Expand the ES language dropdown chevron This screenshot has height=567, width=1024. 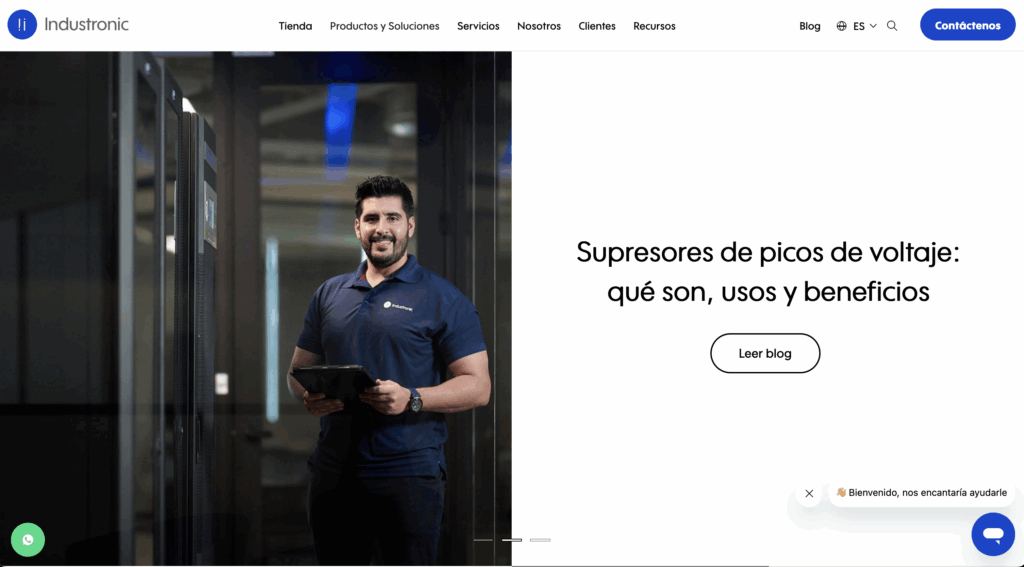873,26
